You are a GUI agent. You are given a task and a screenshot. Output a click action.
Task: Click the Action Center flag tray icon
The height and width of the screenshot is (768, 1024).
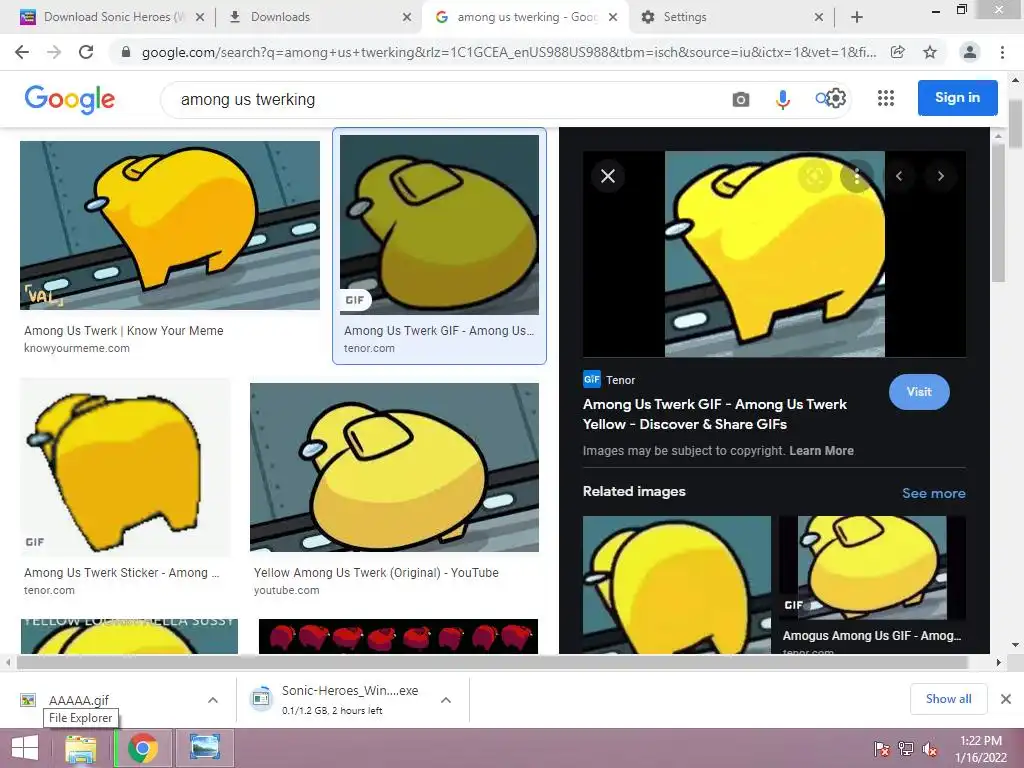[x=882, y=749]
